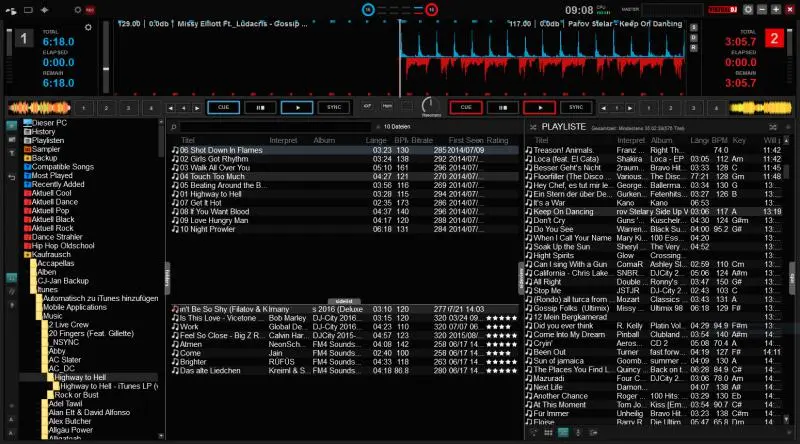This screenshot has width=800, height=444.
Task: Click the Sampler folder icon
Action: tap(26, 149)
